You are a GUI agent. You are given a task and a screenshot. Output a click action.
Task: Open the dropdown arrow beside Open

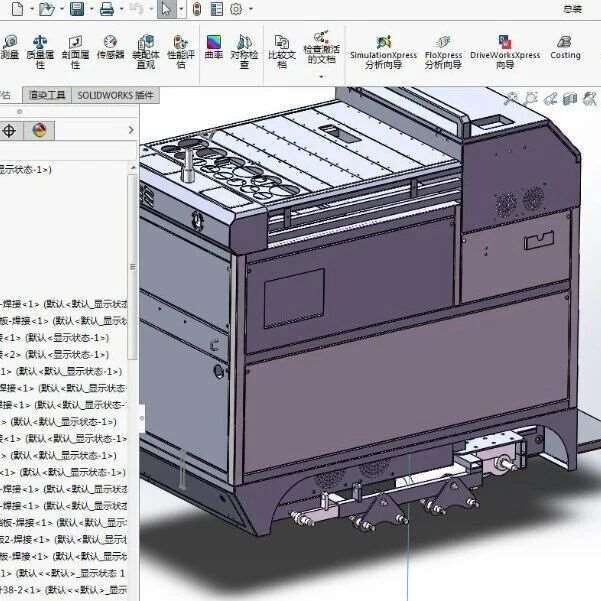coord(62,9)
